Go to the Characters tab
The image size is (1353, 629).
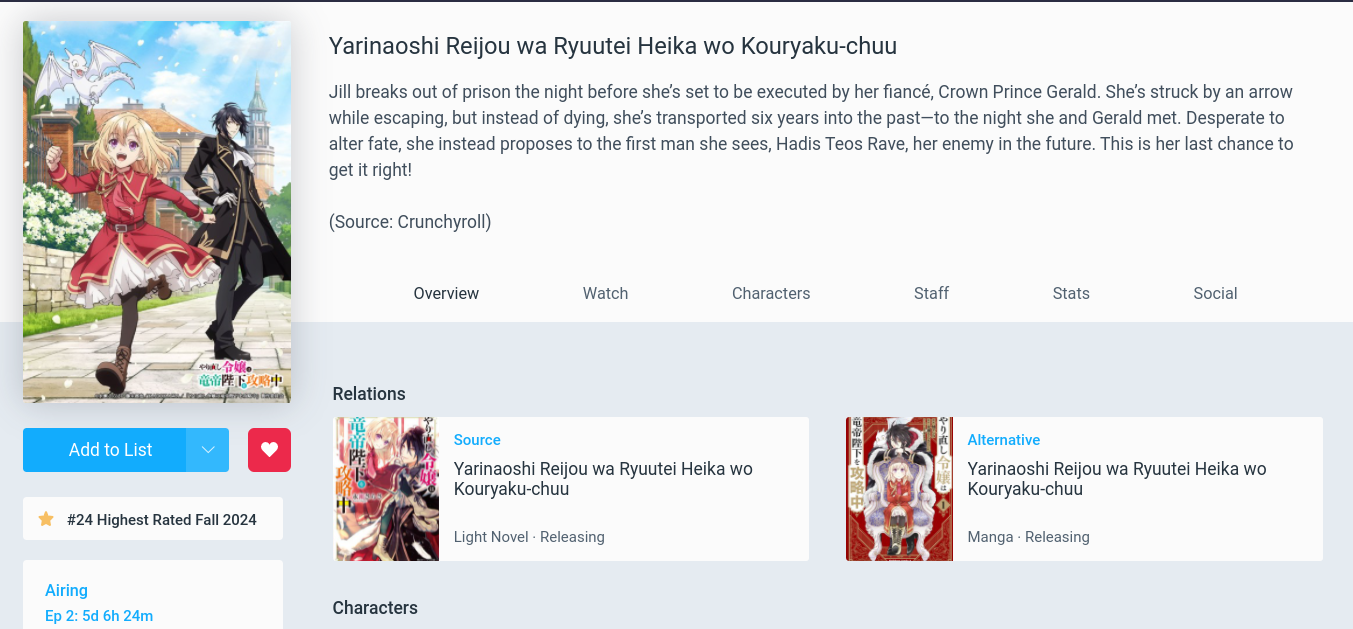(x=771, y=293)
